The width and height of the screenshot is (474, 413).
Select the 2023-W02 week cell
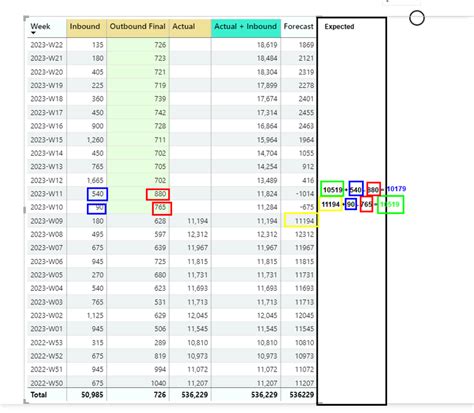46,315
